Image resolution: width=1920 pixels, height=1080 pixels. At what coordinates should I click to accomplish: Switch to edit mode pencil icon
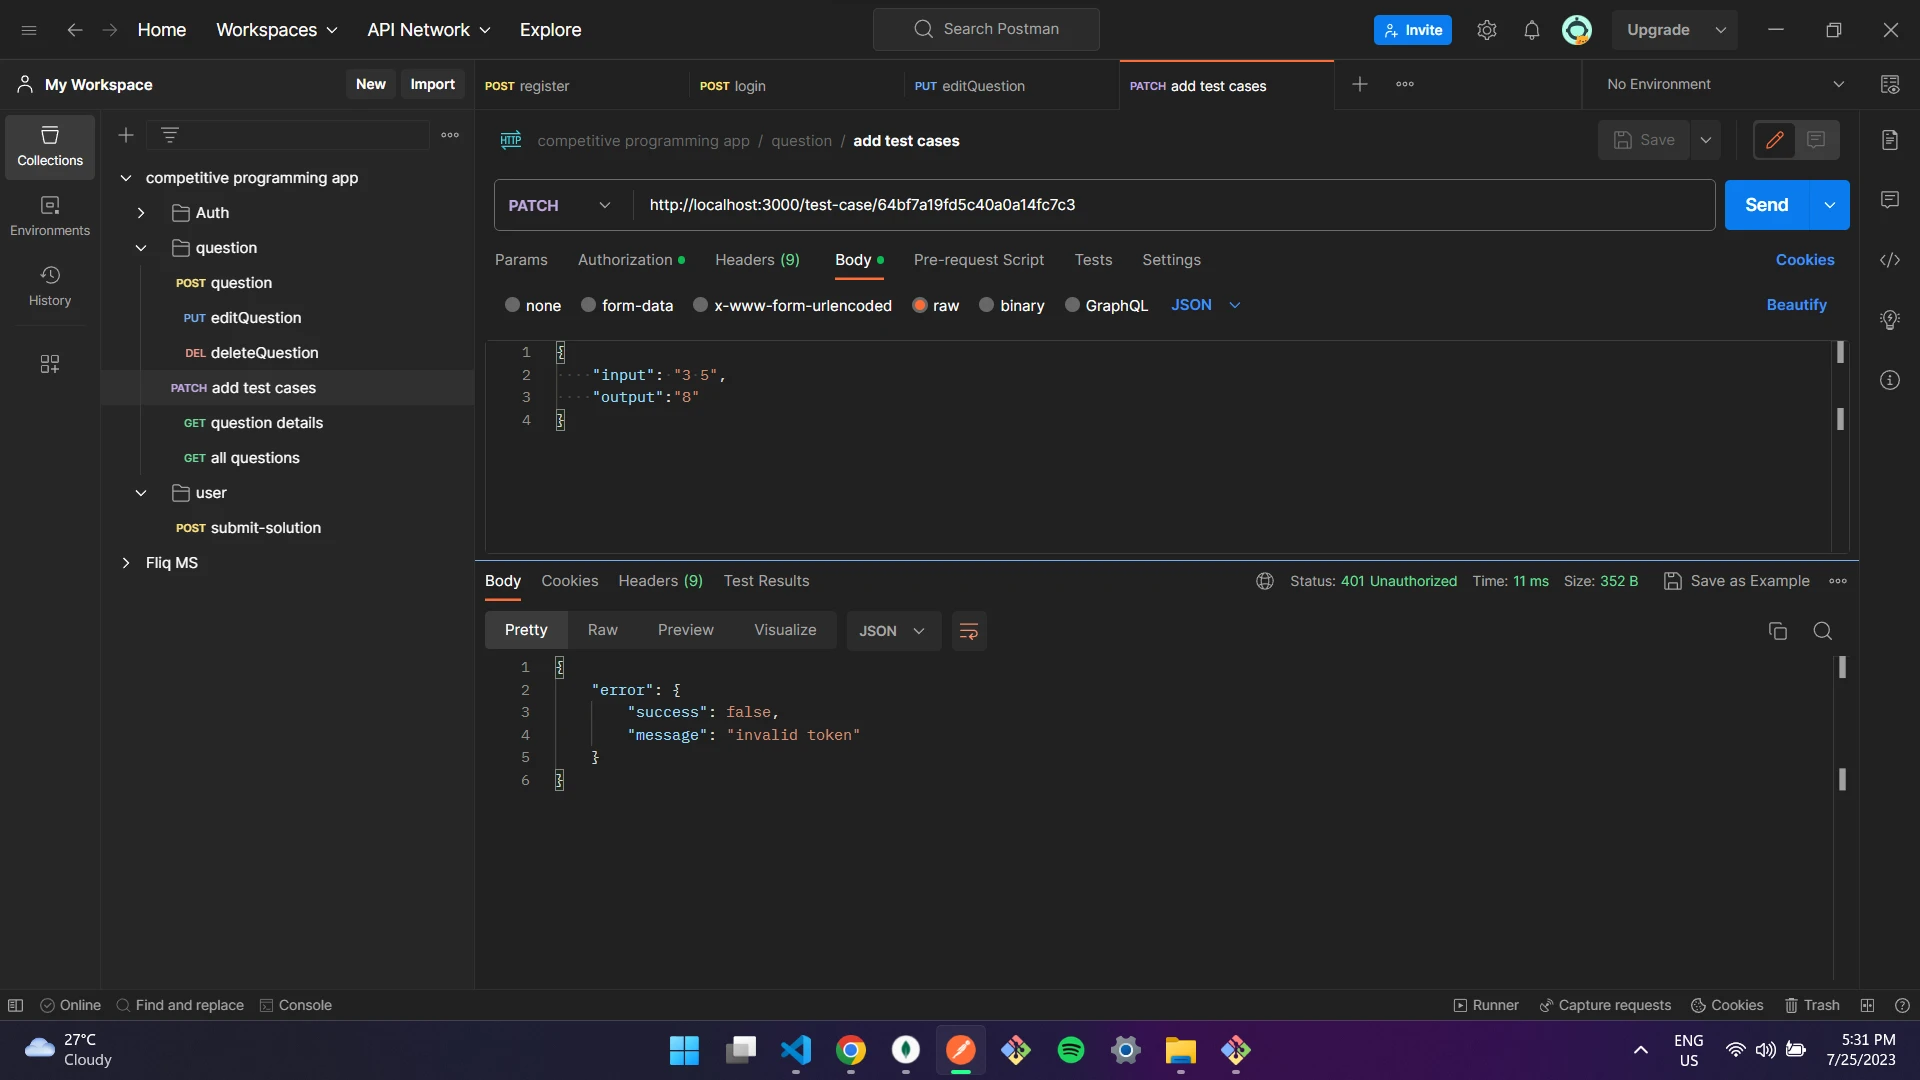click(1775, 140)
